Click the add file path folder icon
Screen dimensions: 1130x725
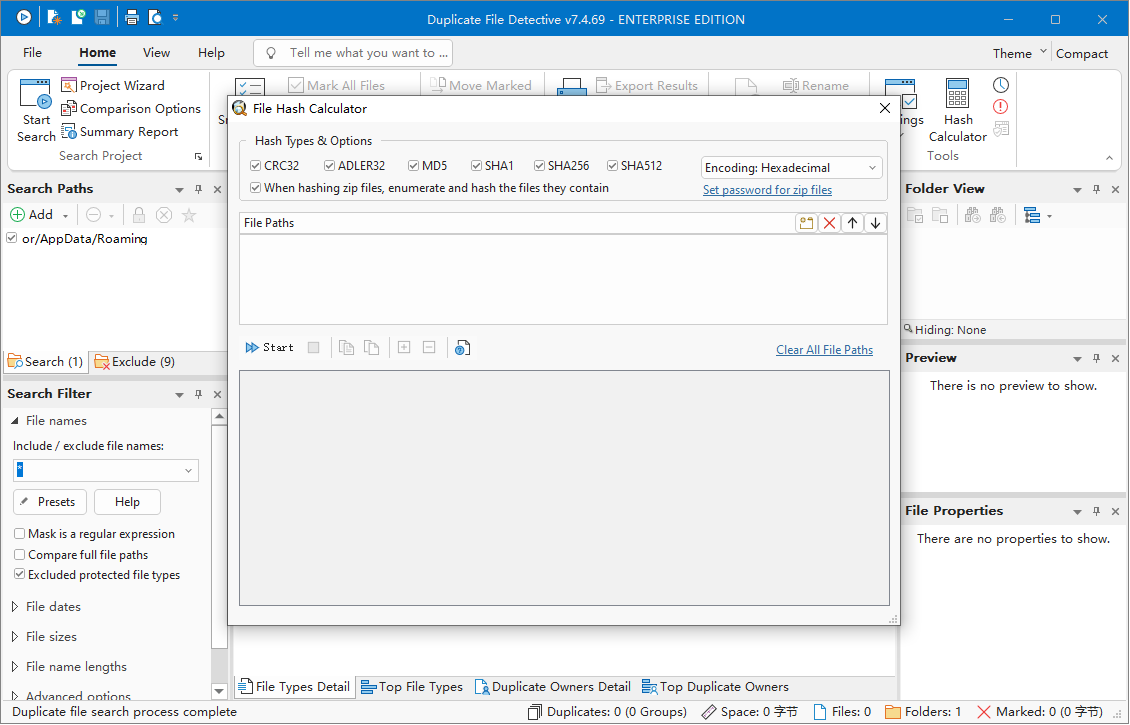(805, 223)
